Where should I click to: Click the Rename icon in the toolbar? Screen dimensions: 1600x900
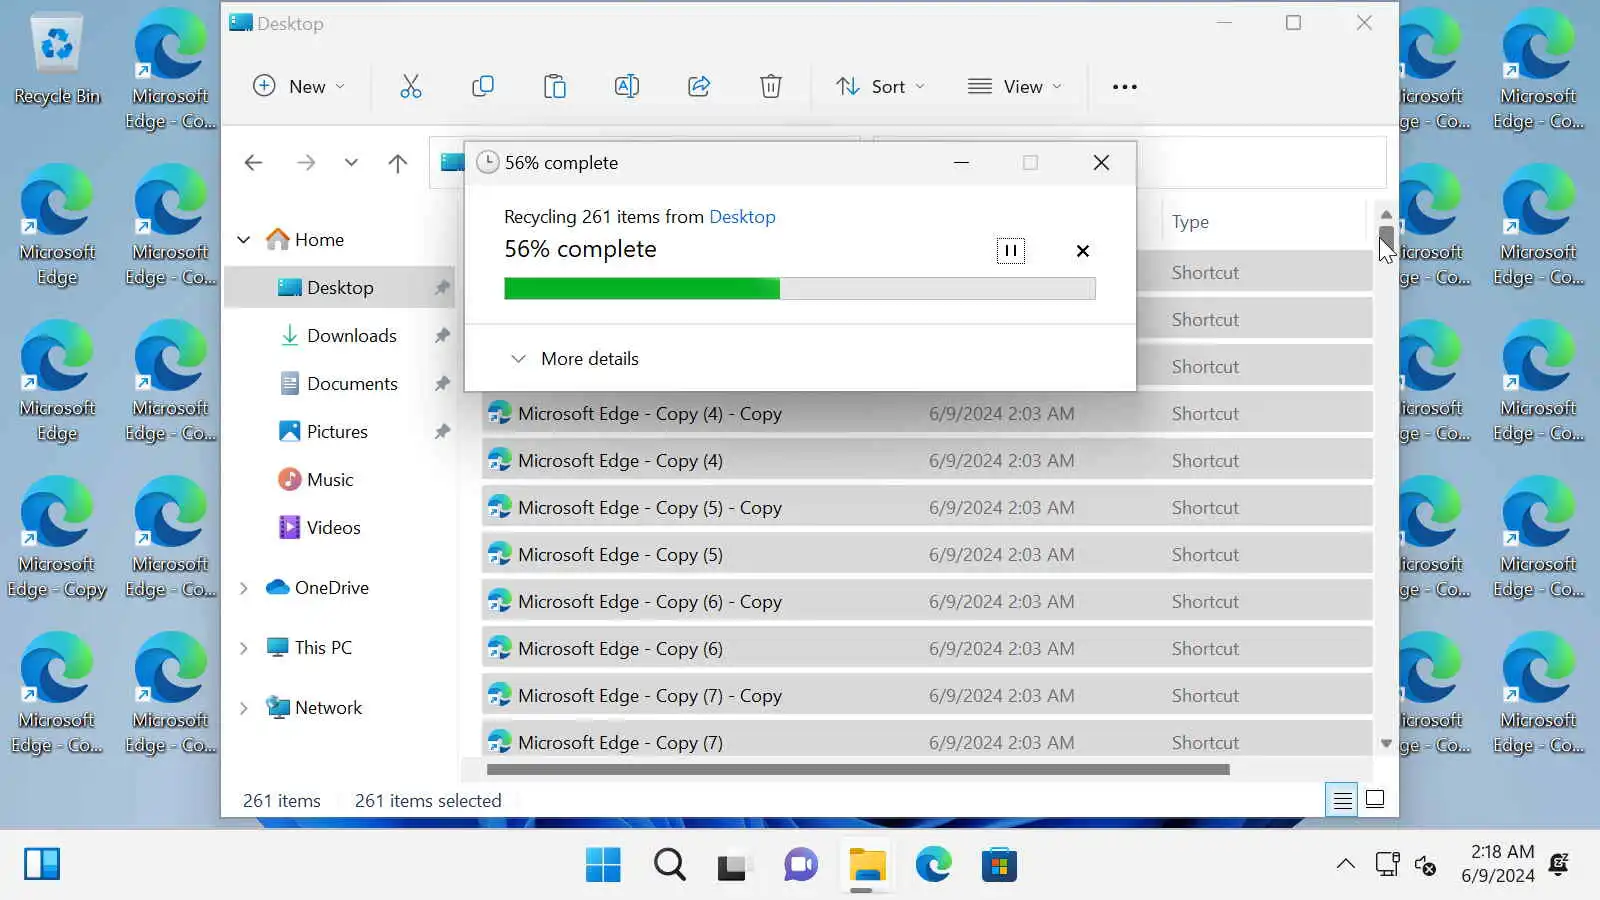click(x=627, y=87)
